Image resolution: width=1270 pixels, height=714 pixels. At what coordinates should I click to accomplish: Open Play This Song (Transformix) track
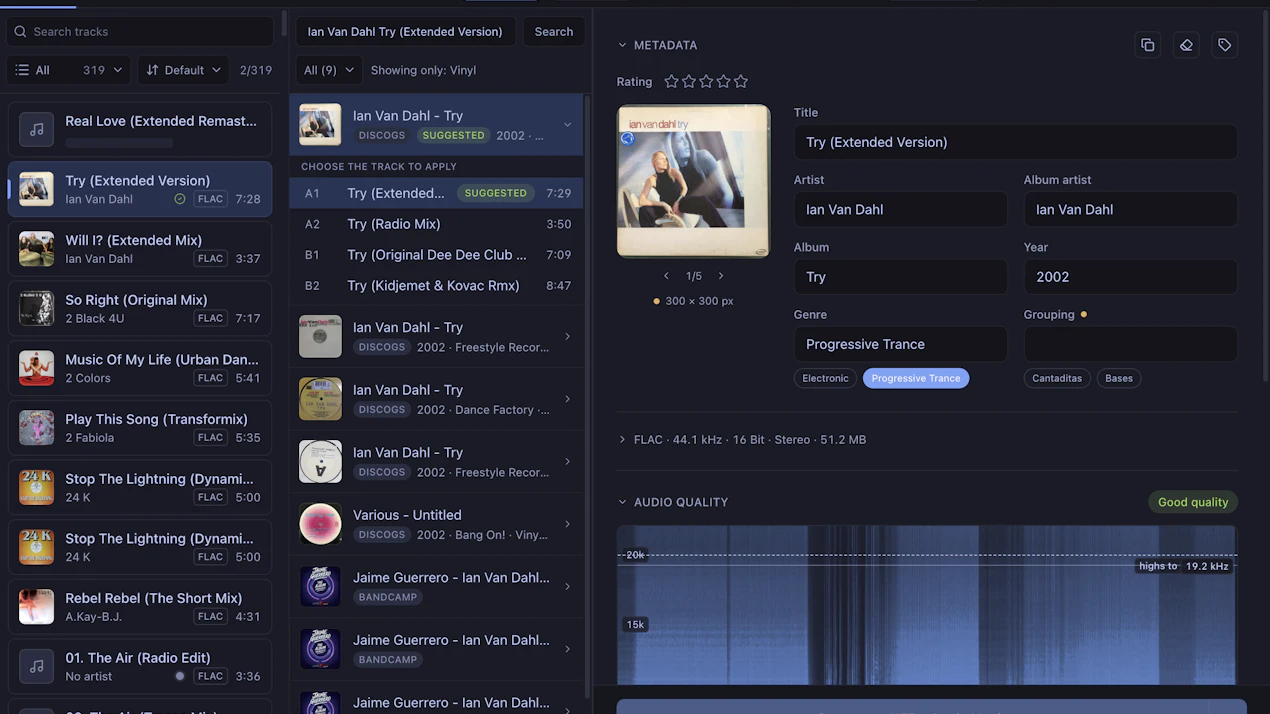click(140, 427)
